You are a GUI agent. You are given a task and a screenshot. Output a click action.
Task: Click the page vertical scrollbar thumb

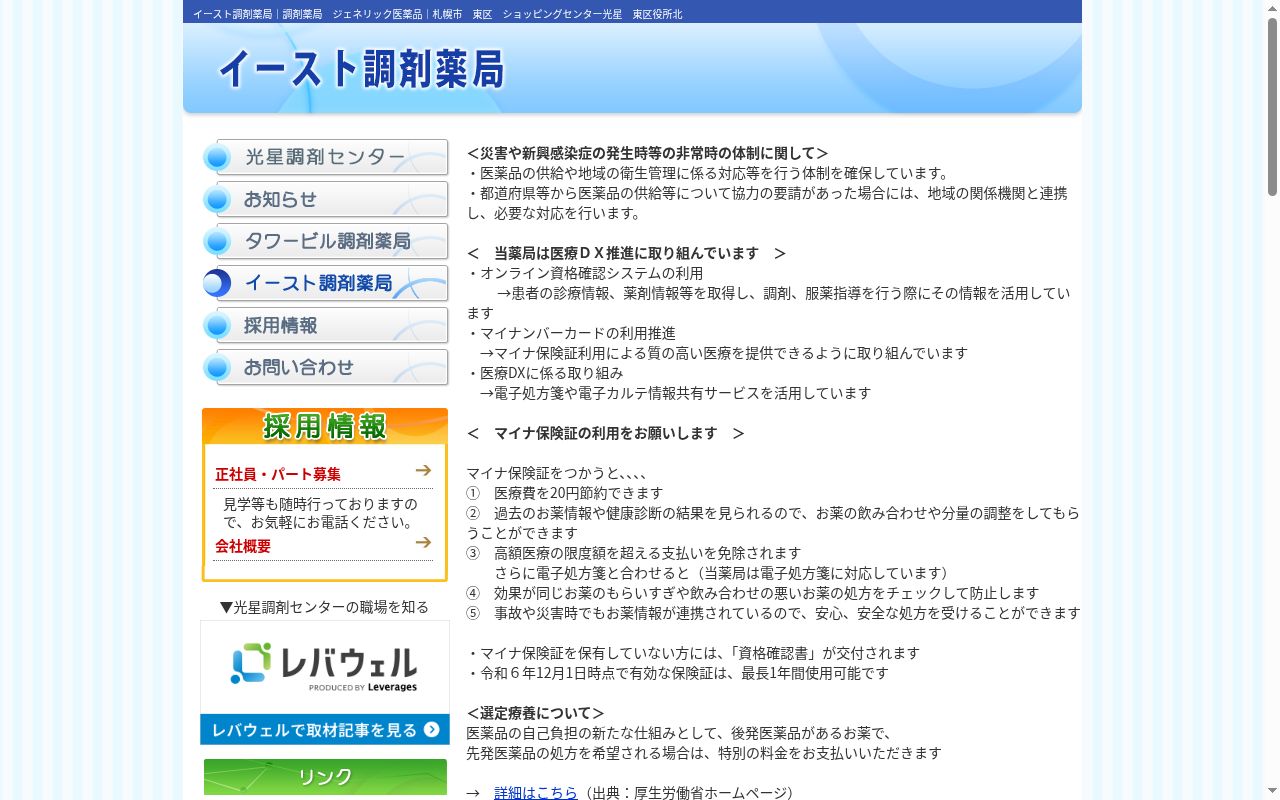(1273, 105)
